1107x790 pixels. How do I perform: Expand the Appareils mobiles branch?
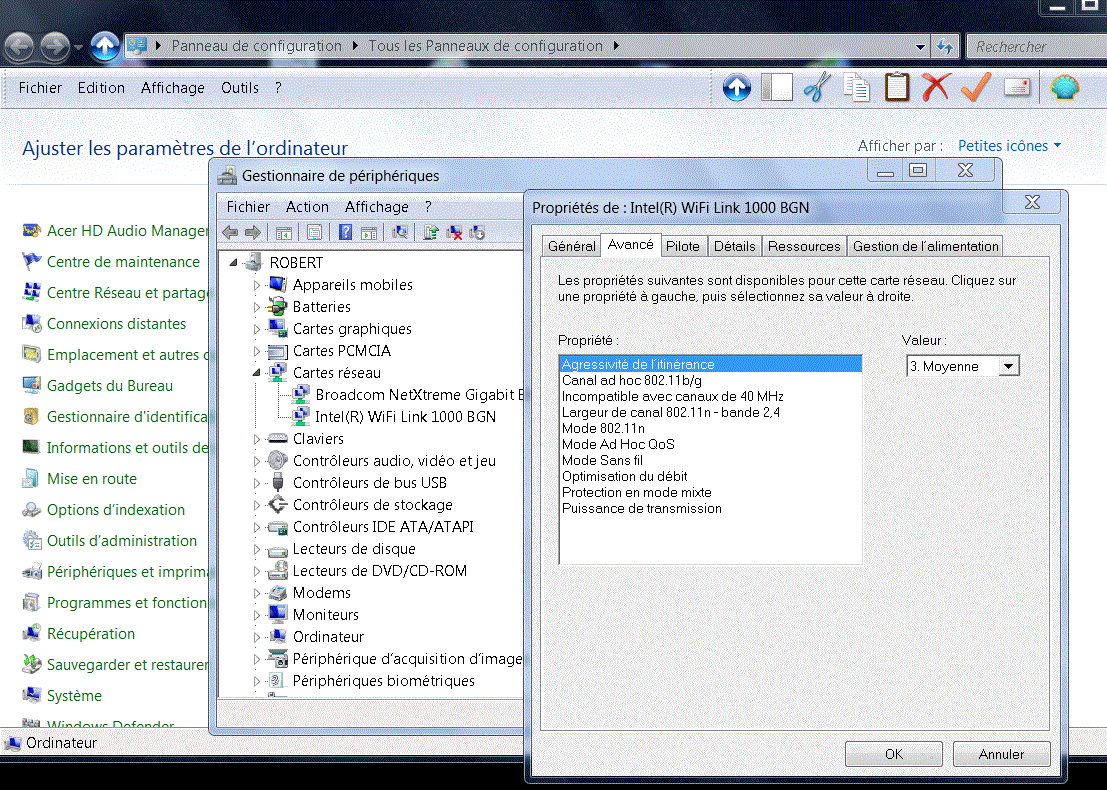coord(257,285)
